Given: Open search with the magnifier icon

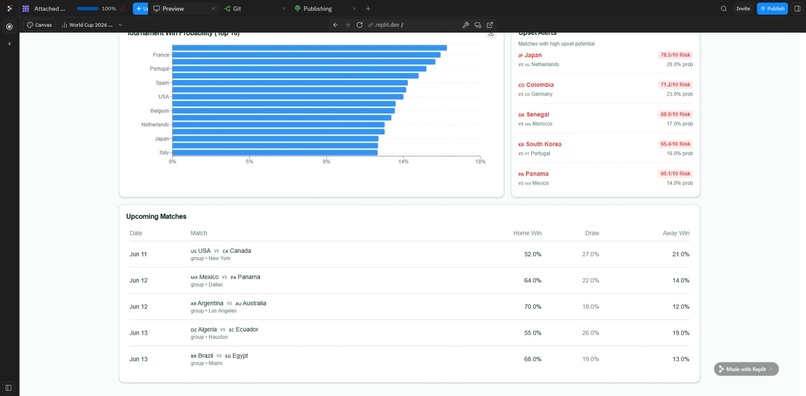Looking at the screenshot, I should pos(724,9).
